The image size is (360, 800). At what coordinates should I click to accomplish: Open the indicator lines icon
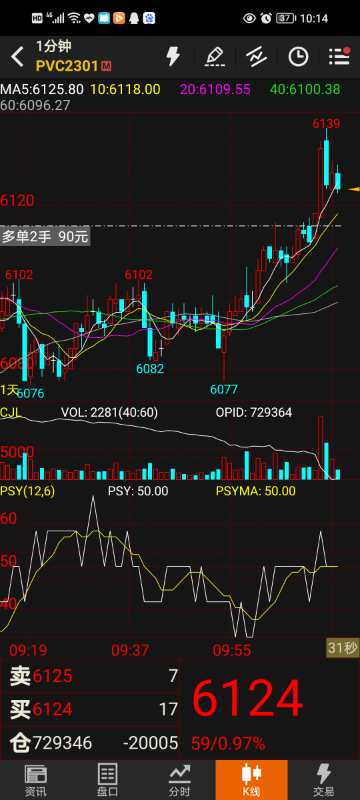click(256, 57)
